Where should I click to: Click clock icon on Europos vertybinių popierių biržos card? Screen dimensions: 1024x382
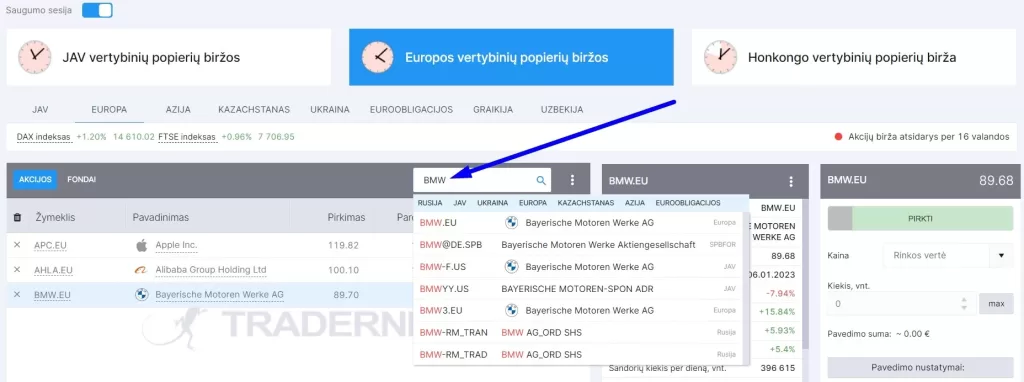377,57
